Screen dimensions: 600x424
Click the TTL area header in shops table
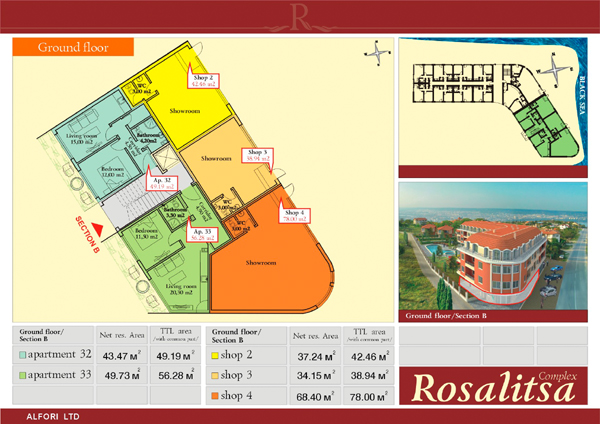click(369, 334)
